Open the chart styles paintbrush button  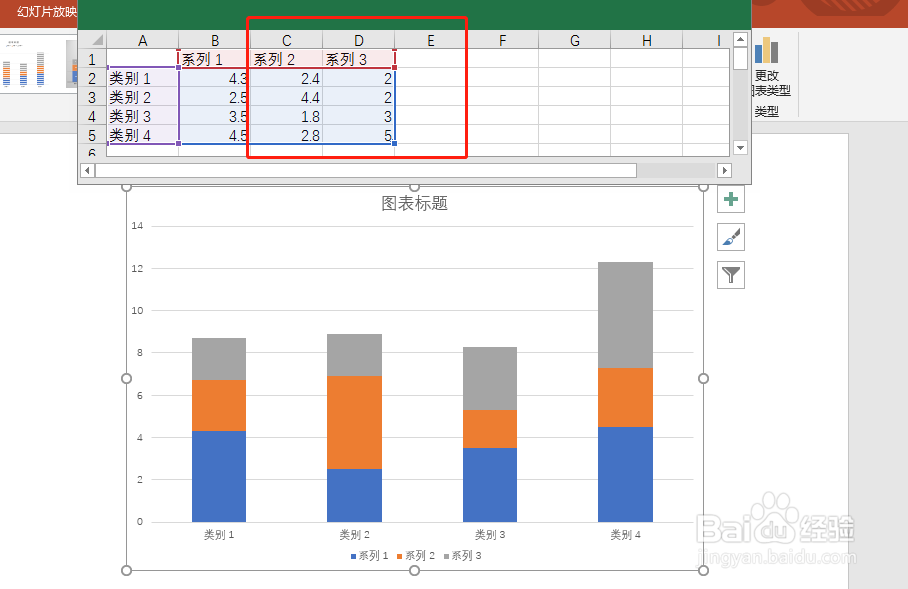(x=731, y=237)
